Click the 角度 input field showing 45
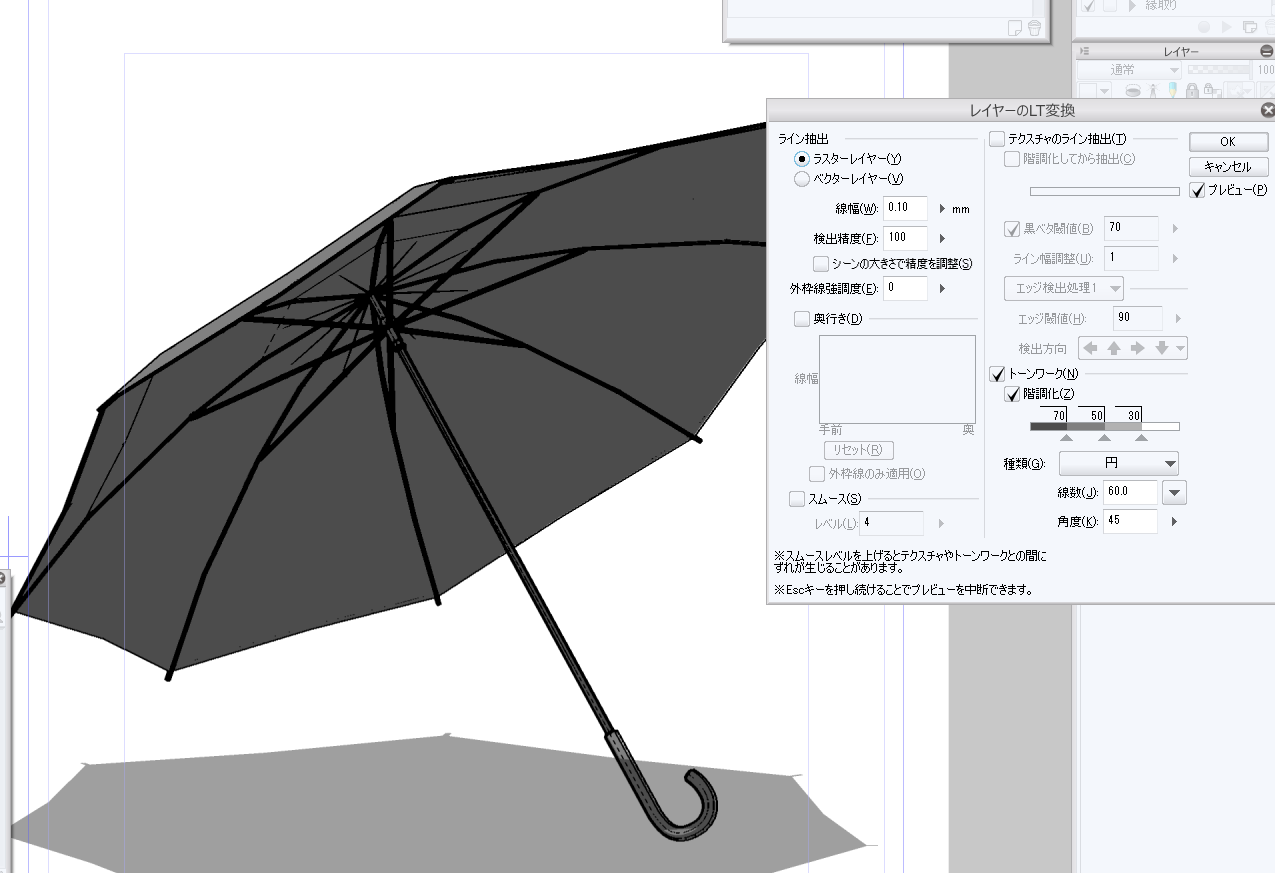The width and height of the screenshot is (1275, 873). pyautogui.click(x=1132, y=522)
